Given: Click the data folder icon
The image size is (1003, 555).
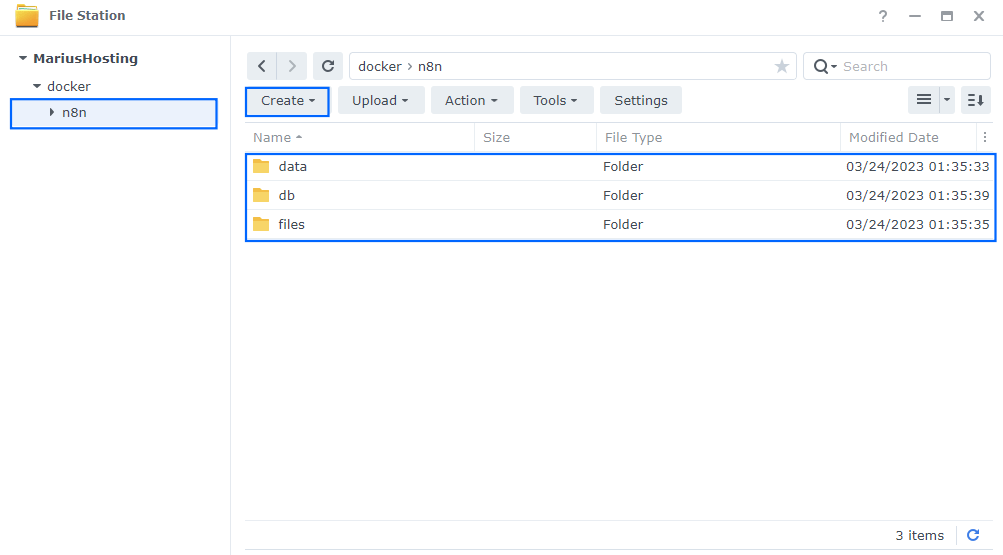Looking at the screenshot, I should pos(261,166).
